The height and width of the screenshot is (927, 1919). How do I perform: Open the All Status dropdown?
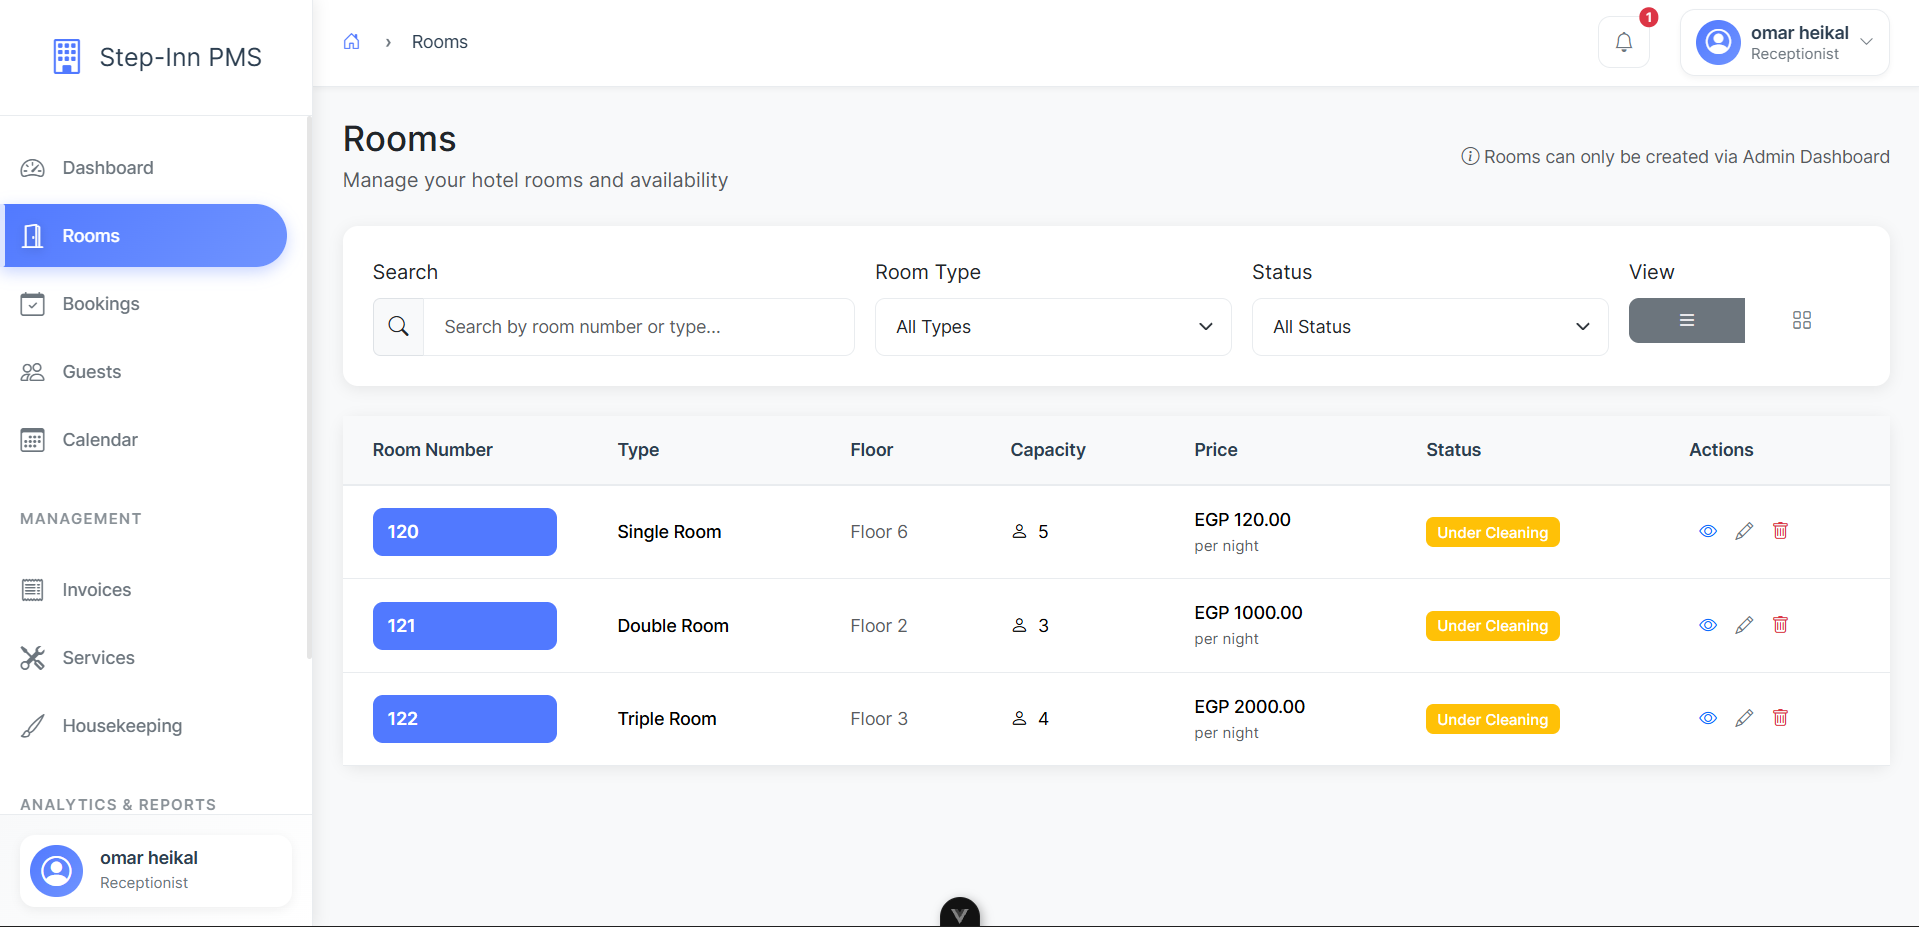coord(1428,326)
